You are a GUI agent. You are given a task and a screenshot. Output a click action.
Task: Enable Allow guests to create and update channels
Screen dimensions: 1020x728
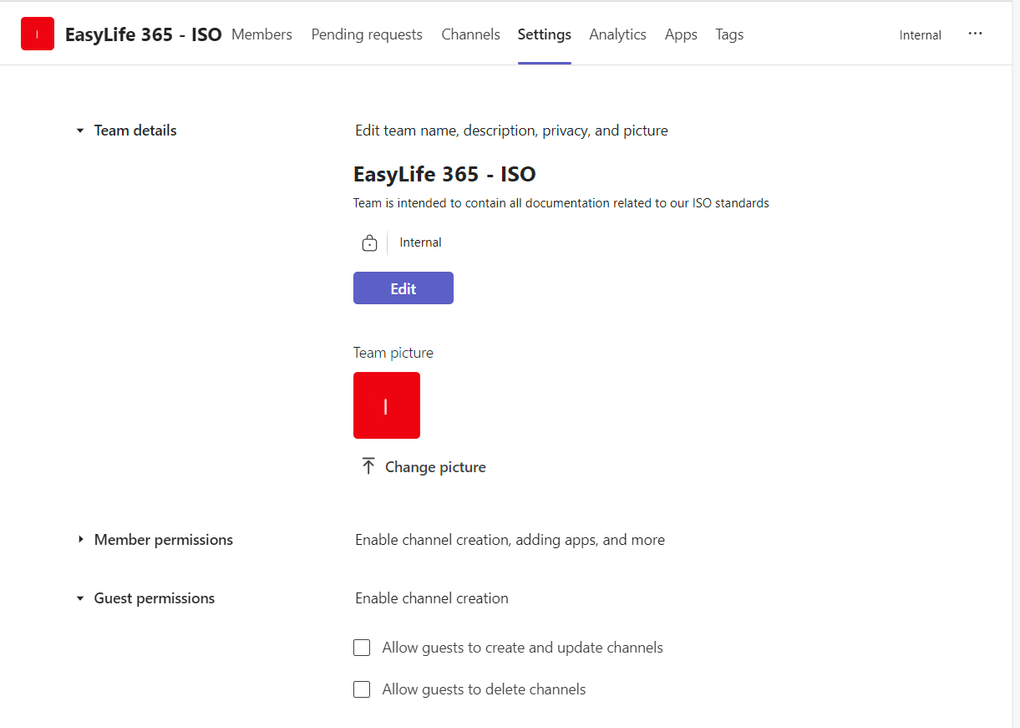tap(362, 648)
